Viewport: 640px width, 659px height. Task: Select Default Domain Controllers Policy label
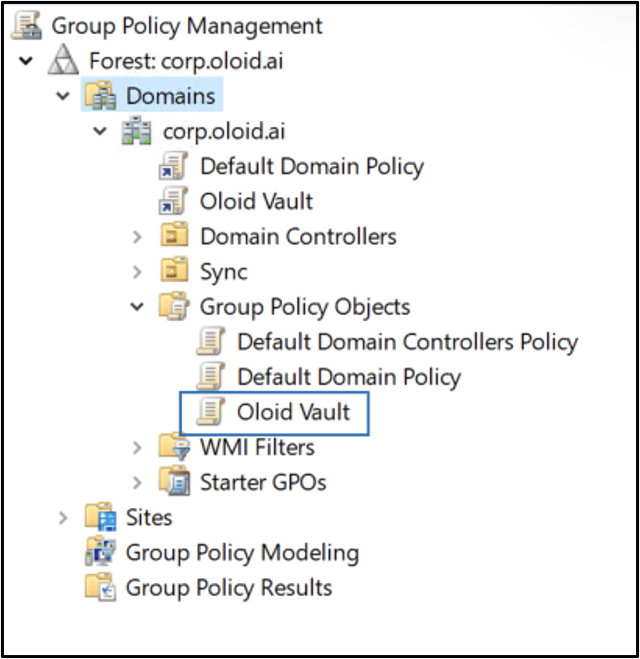[408, 342]
